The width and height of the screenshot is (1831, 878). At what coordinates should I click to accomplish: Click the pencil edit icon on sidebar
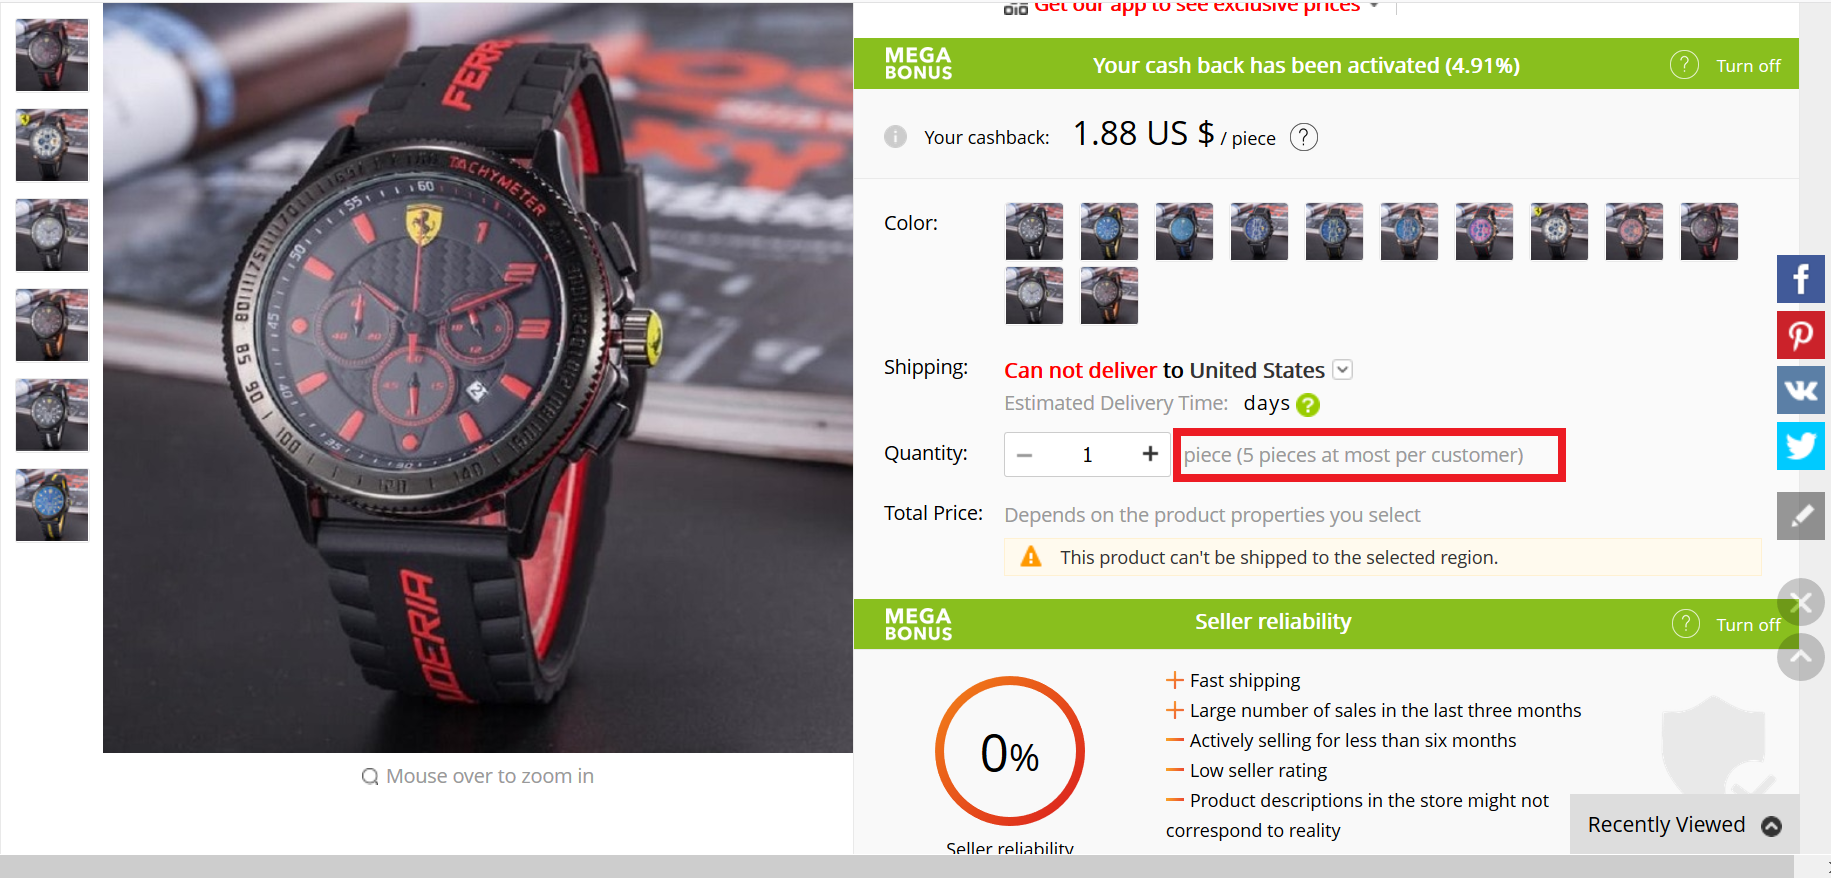(x=1800, y=516)
